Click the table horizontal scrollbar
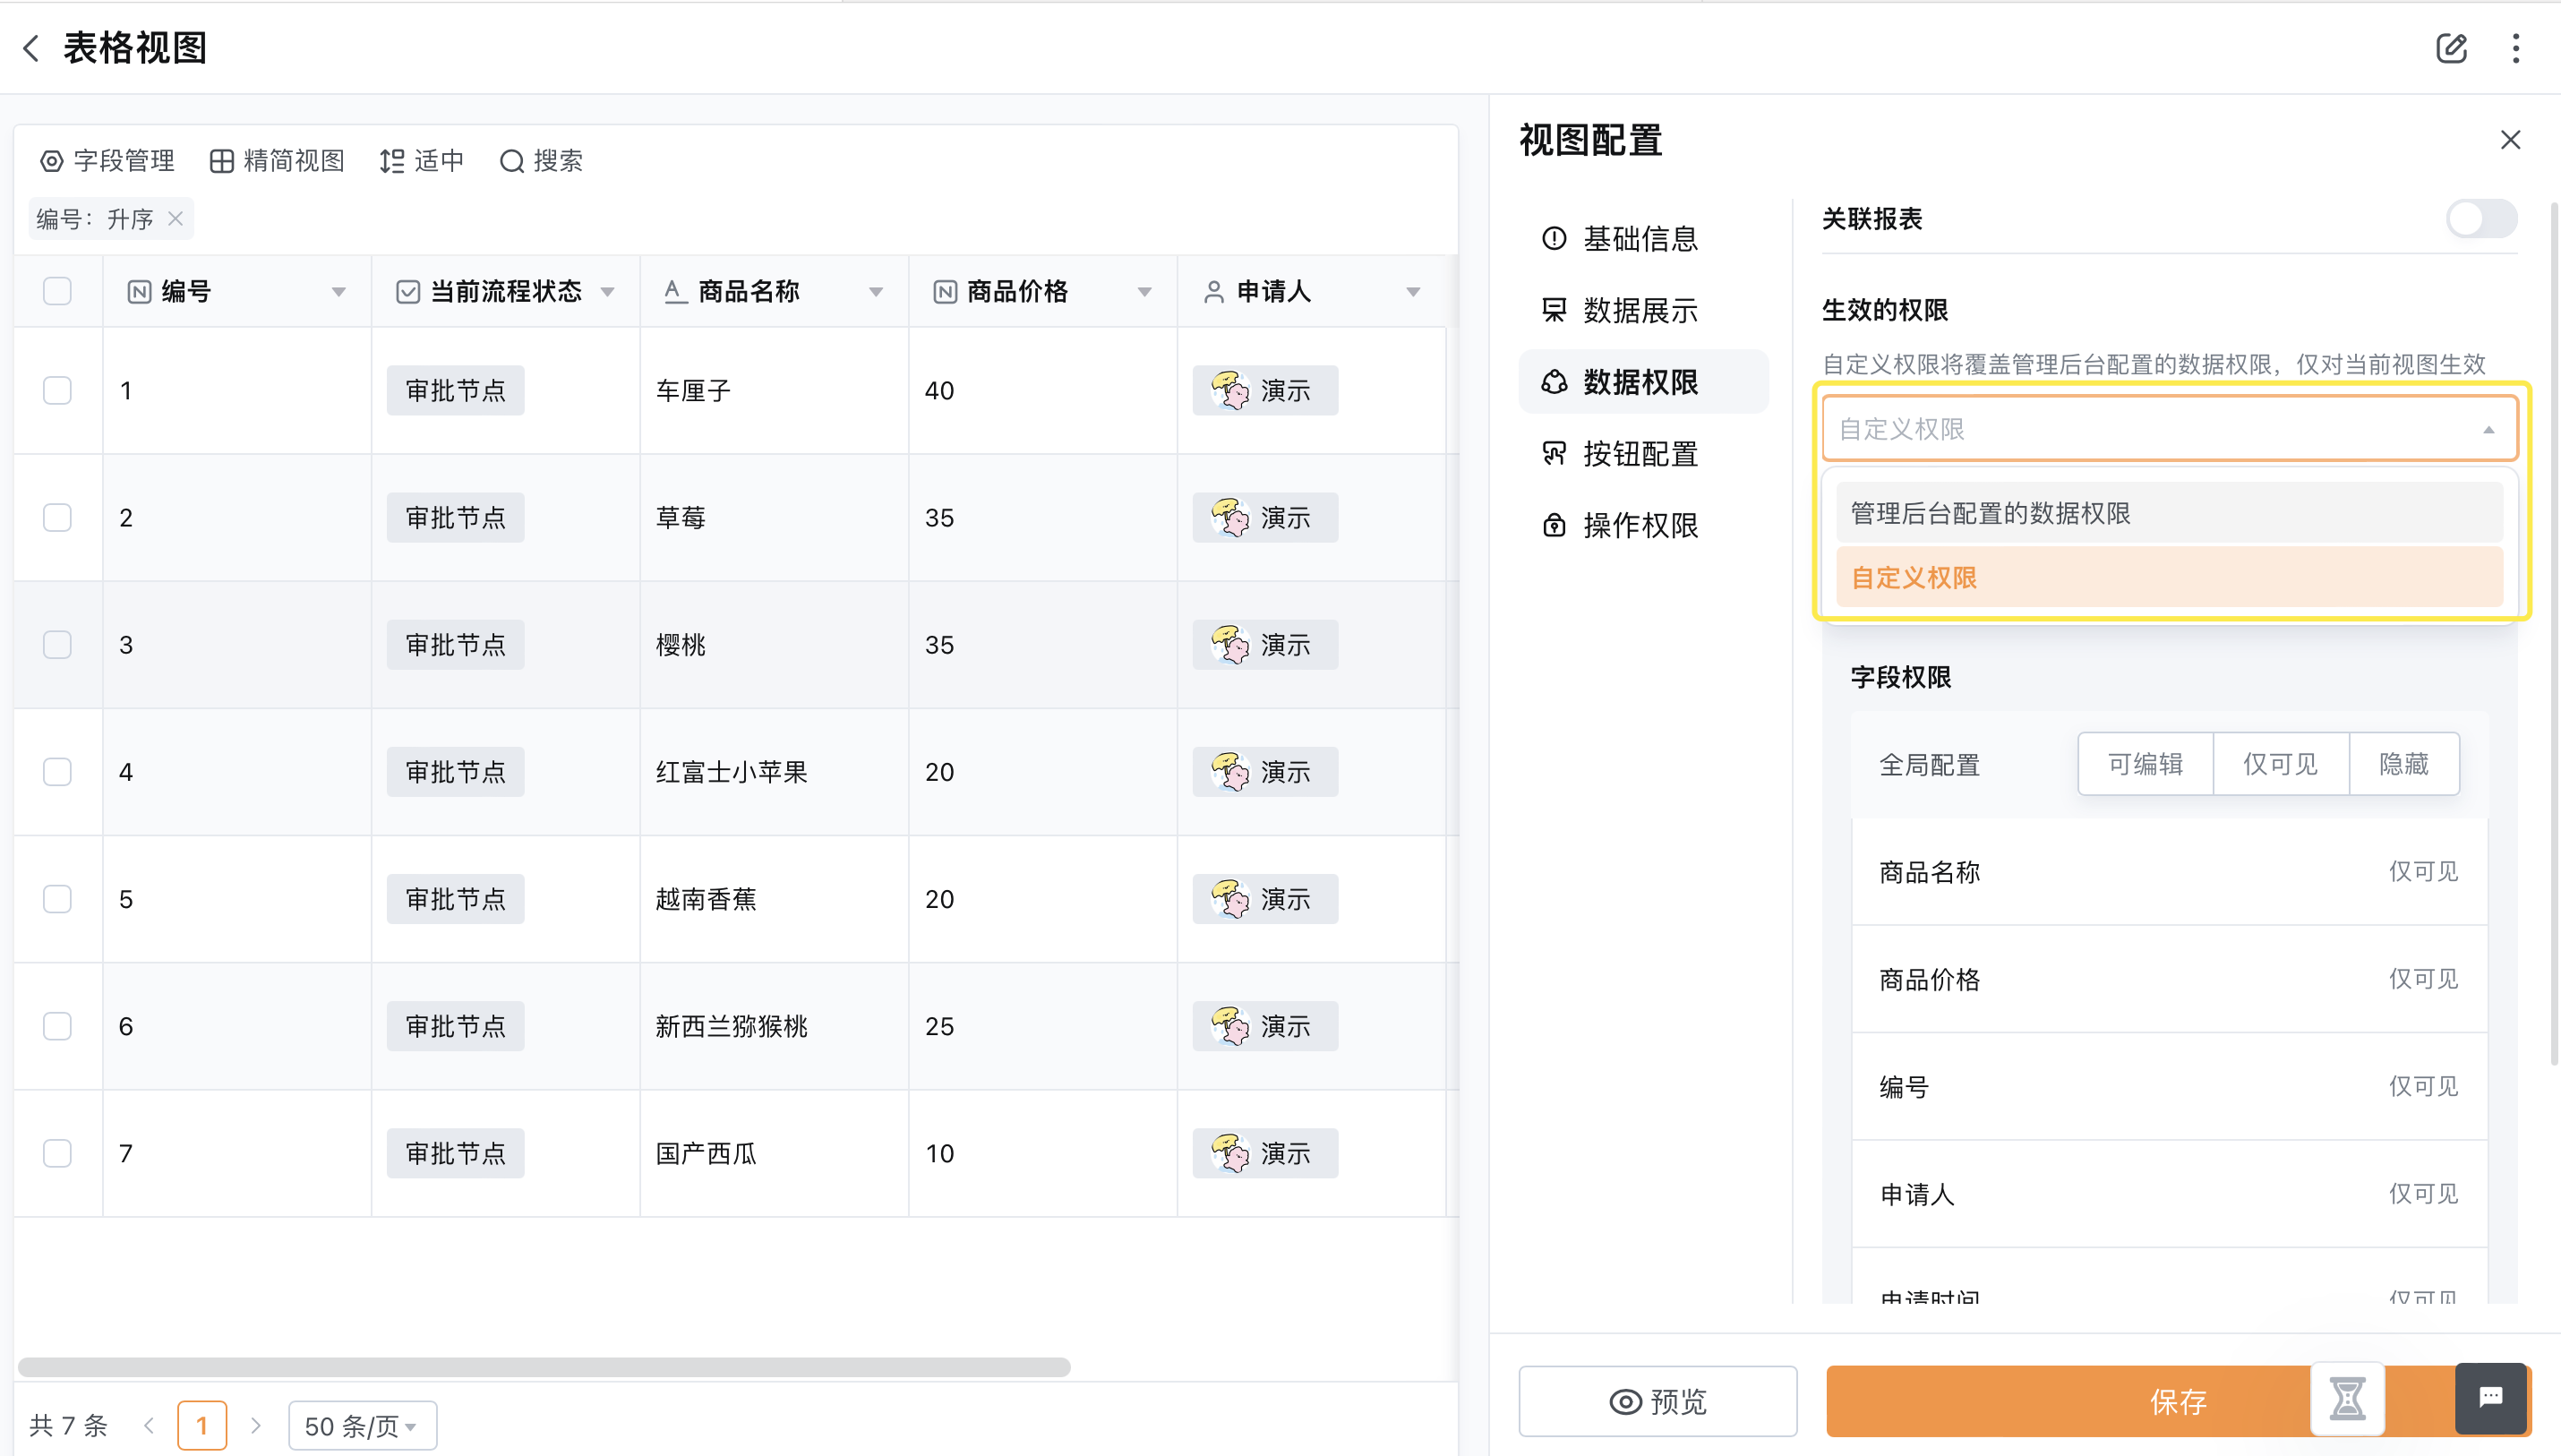2561x1456 pixels. click(x=544, y=1367)
